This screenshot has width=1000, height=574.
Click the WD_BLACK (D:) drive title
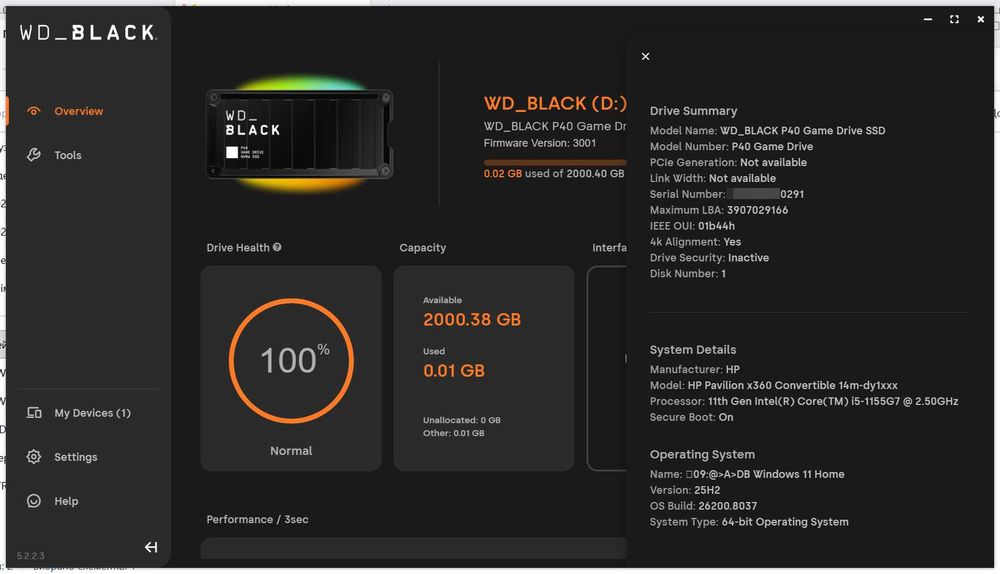click(x=555, y=103)
